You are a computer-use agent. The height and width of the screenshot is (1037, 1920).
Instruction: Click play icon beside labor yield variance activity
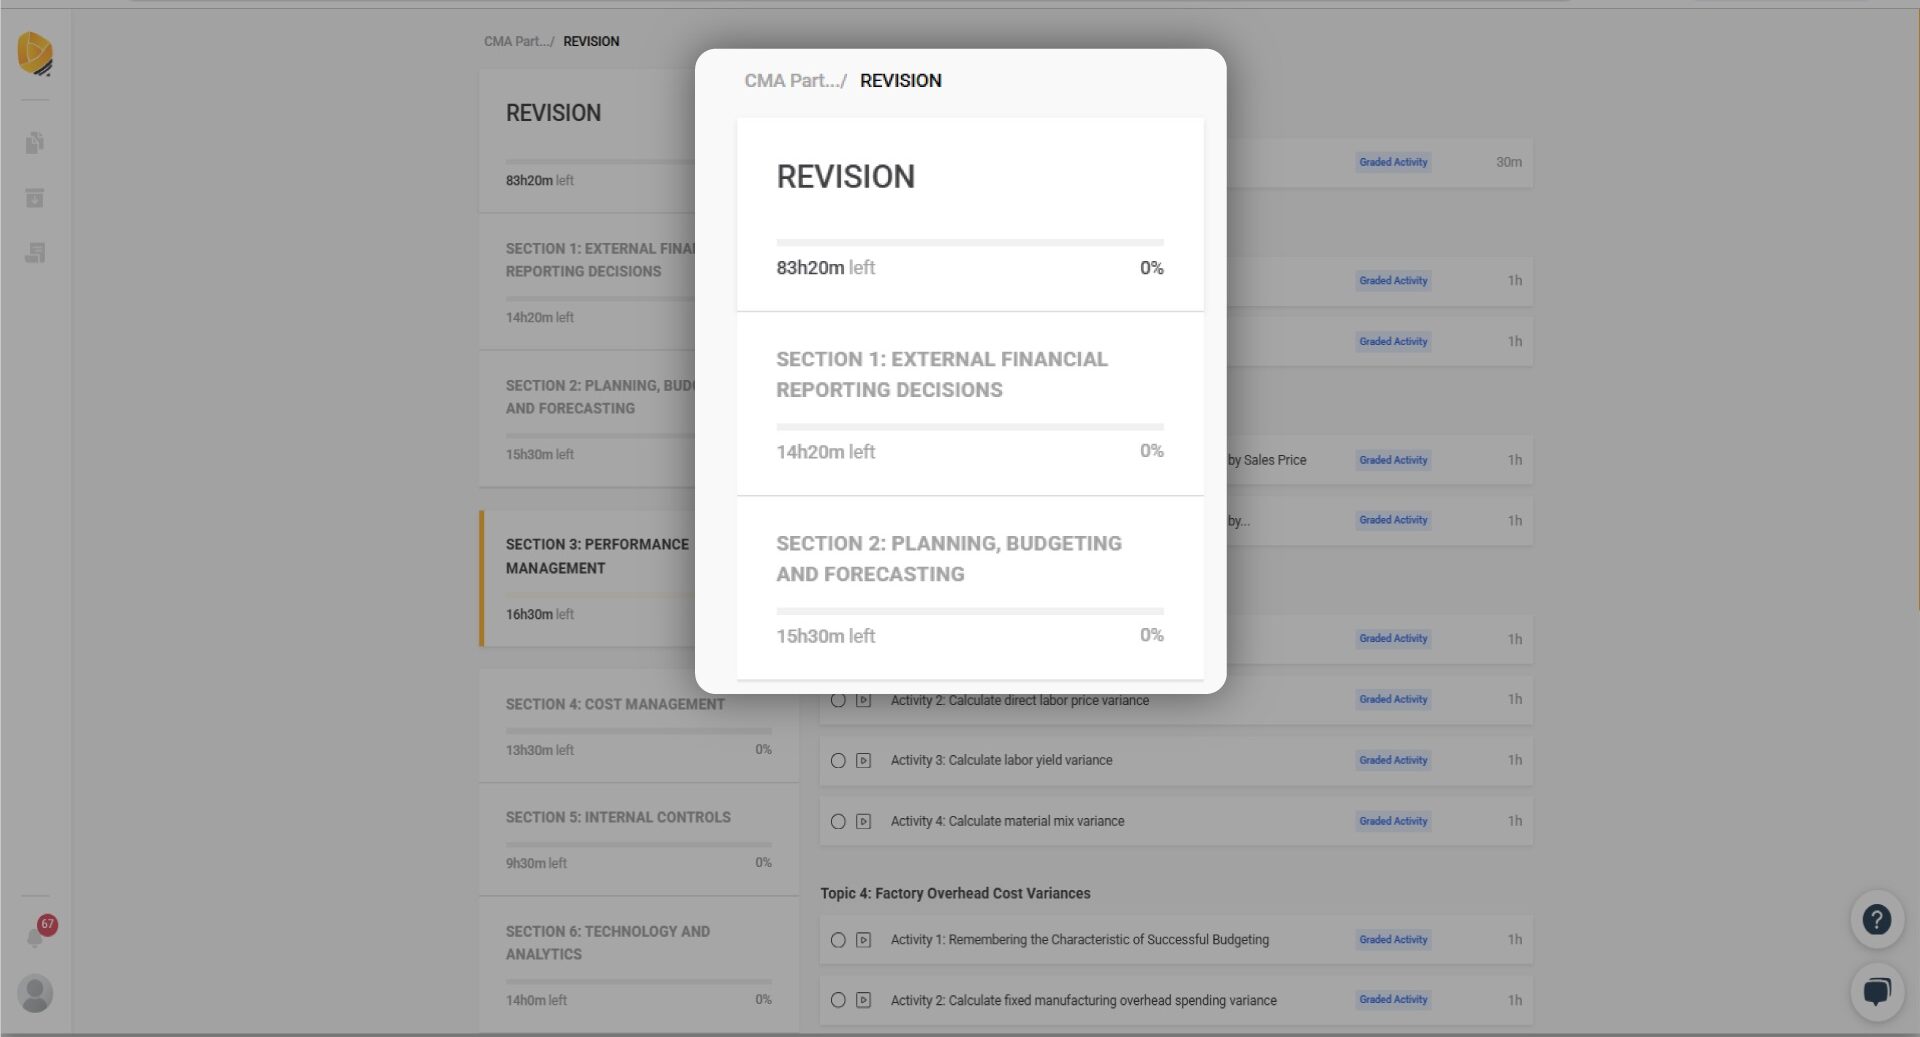click(x=864, y=761)
